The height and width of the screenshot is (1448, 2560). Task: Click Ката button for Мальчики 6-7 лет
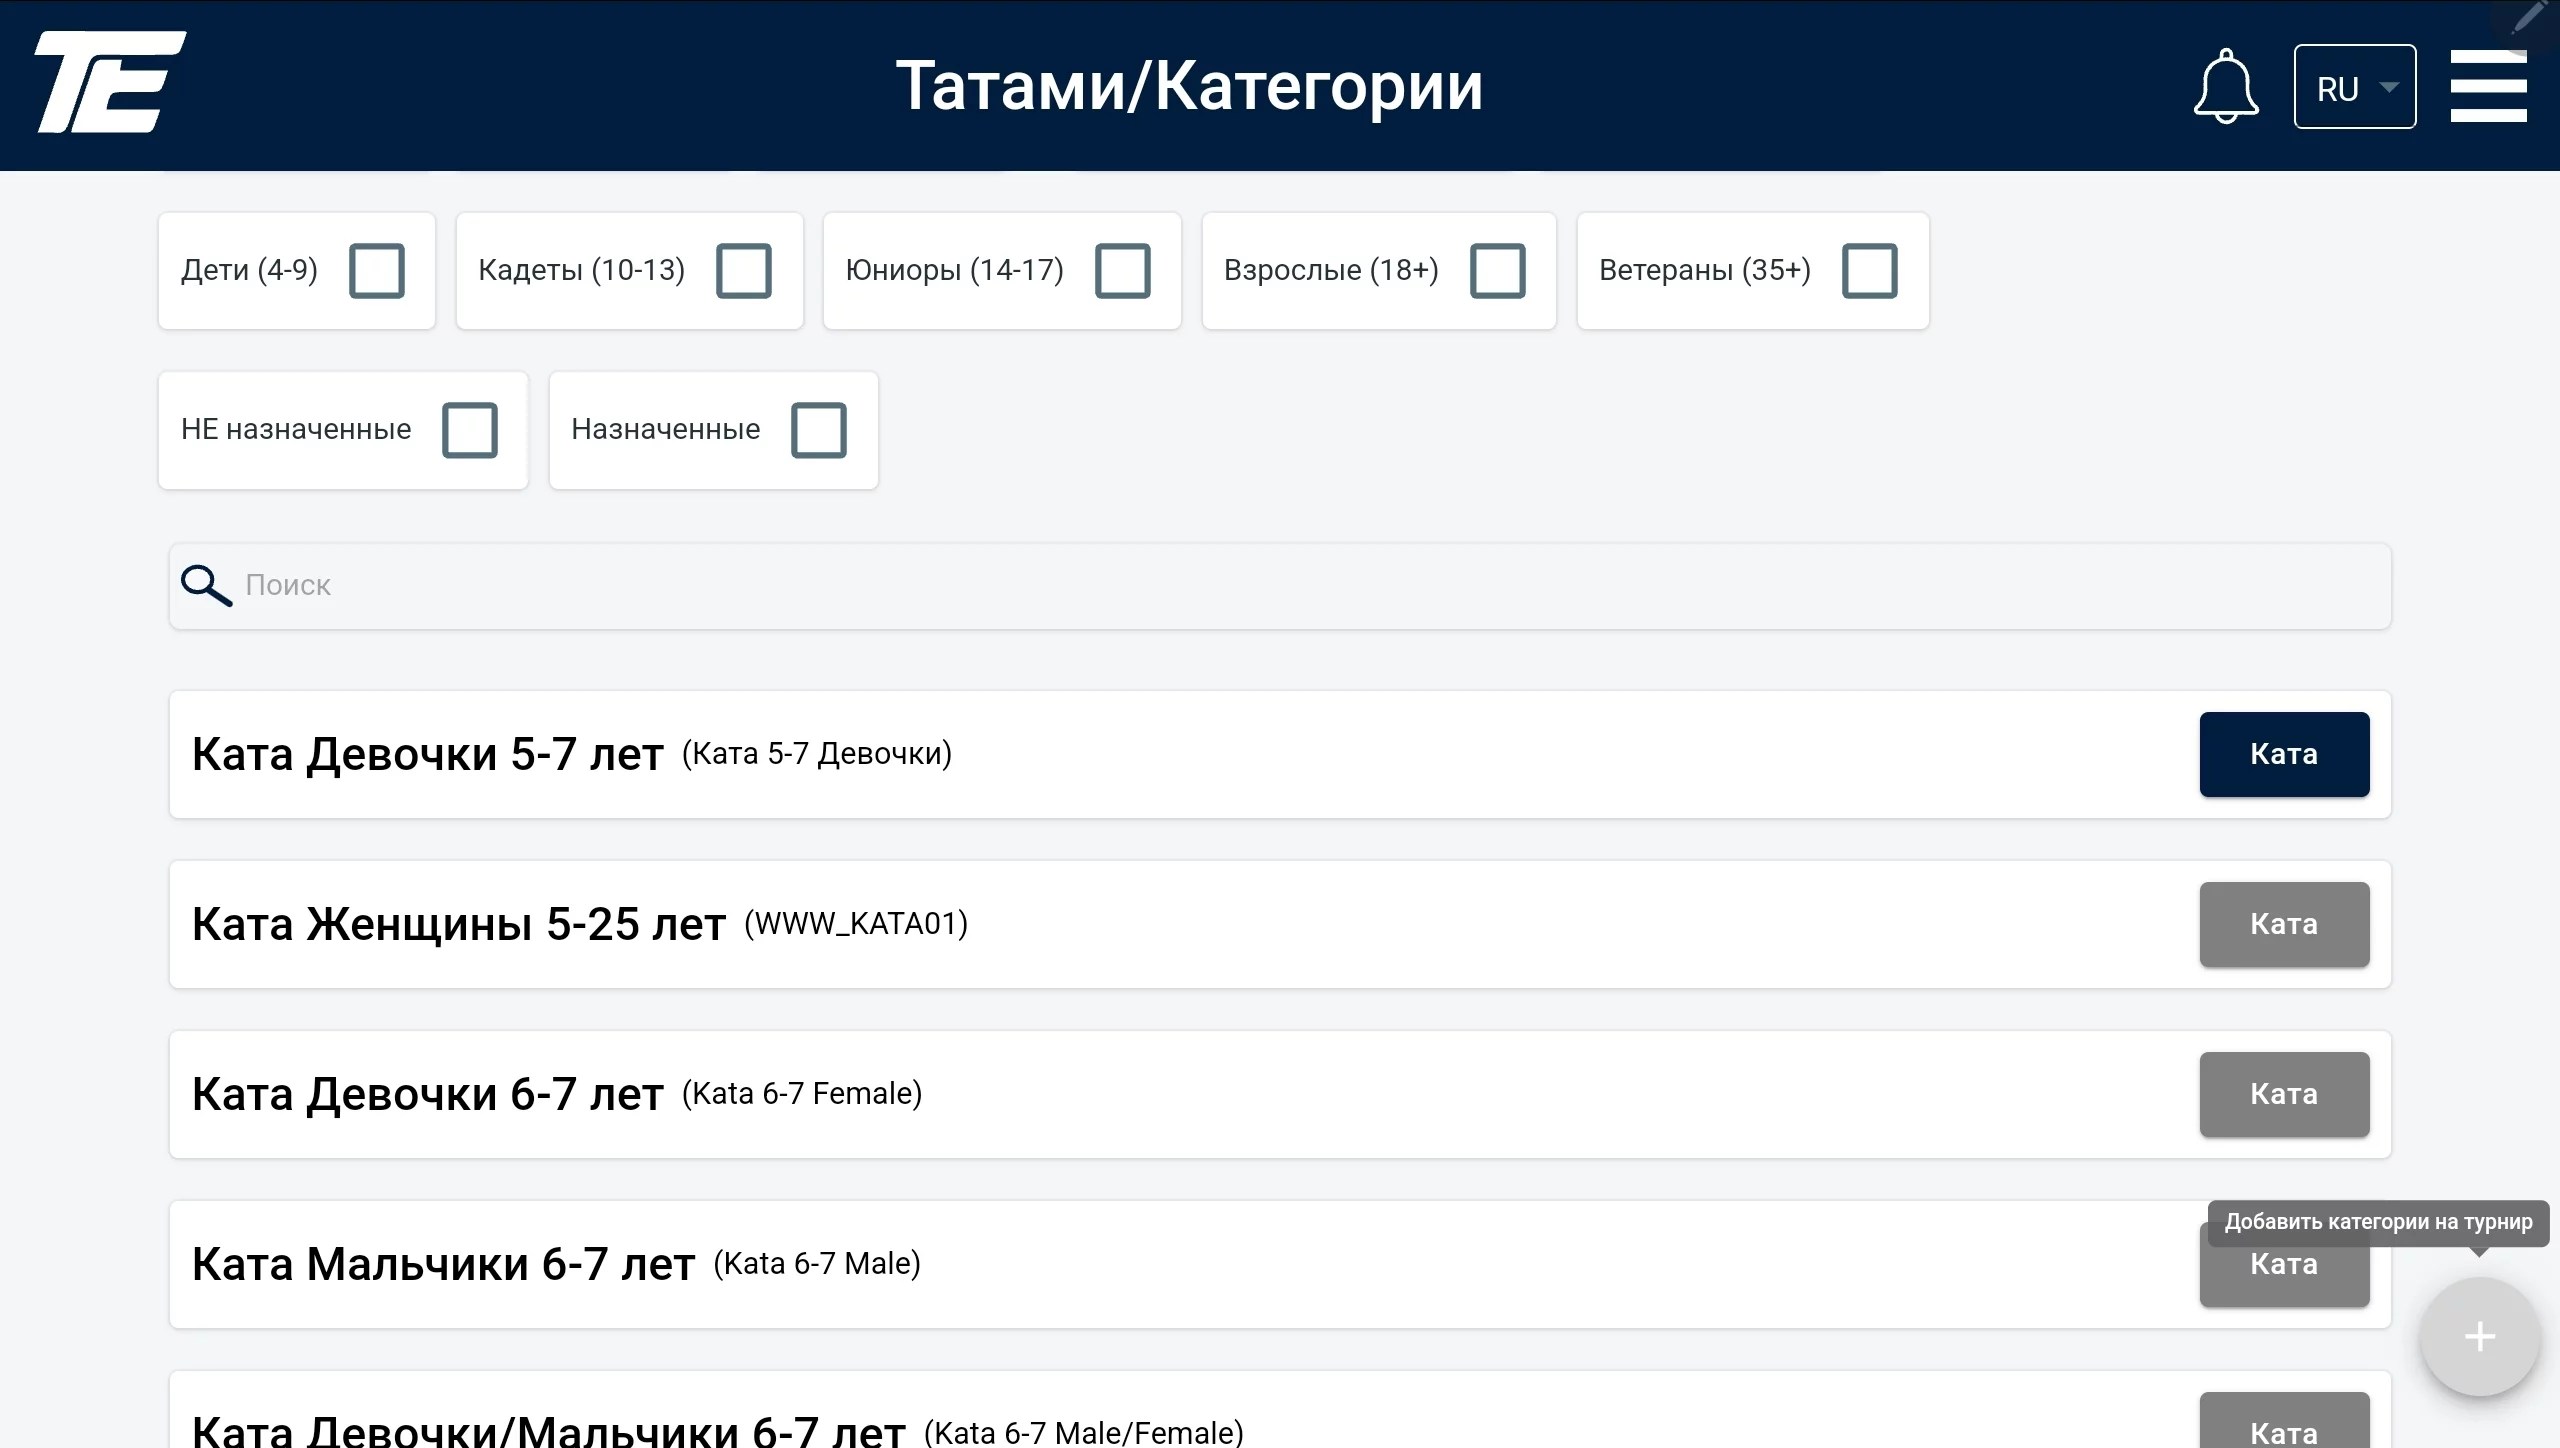(2284, 1264)
